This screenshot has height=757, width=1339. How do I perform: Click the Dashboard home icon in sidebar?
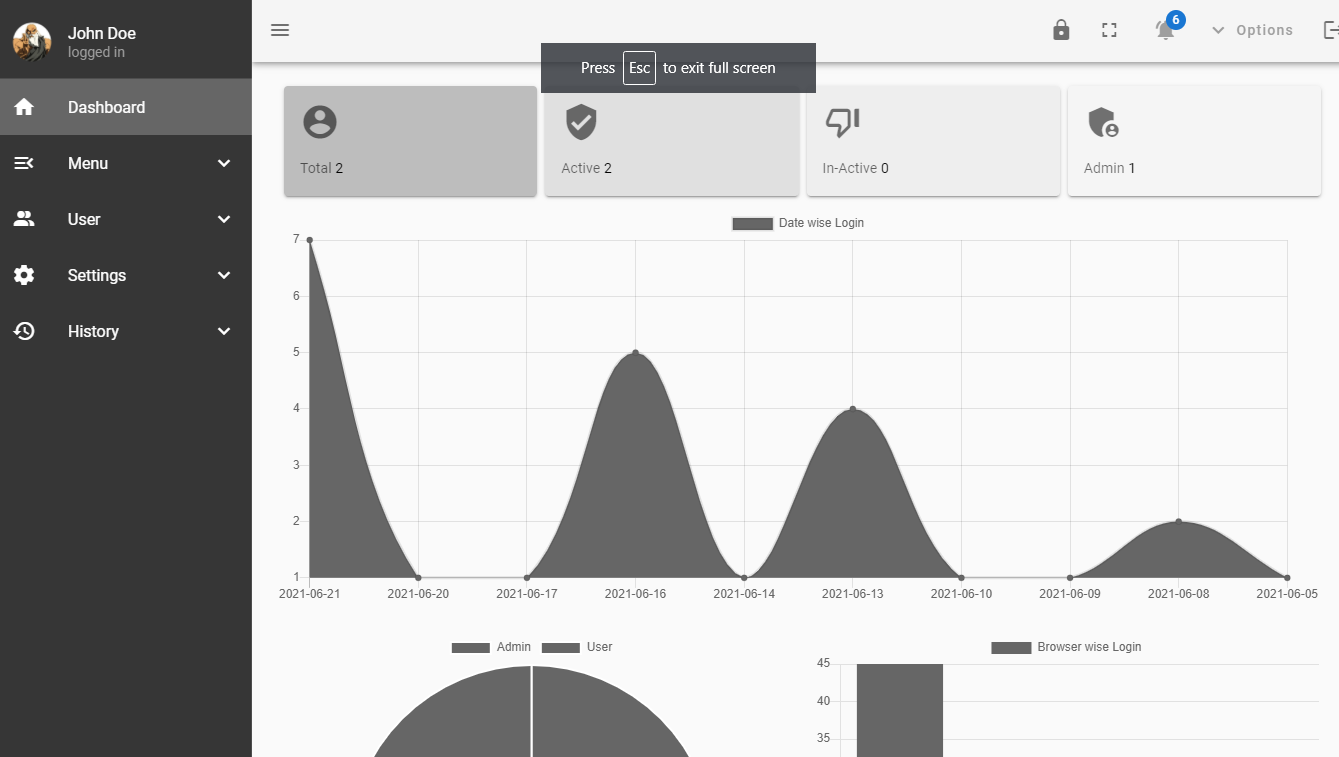tap(24, 107)
